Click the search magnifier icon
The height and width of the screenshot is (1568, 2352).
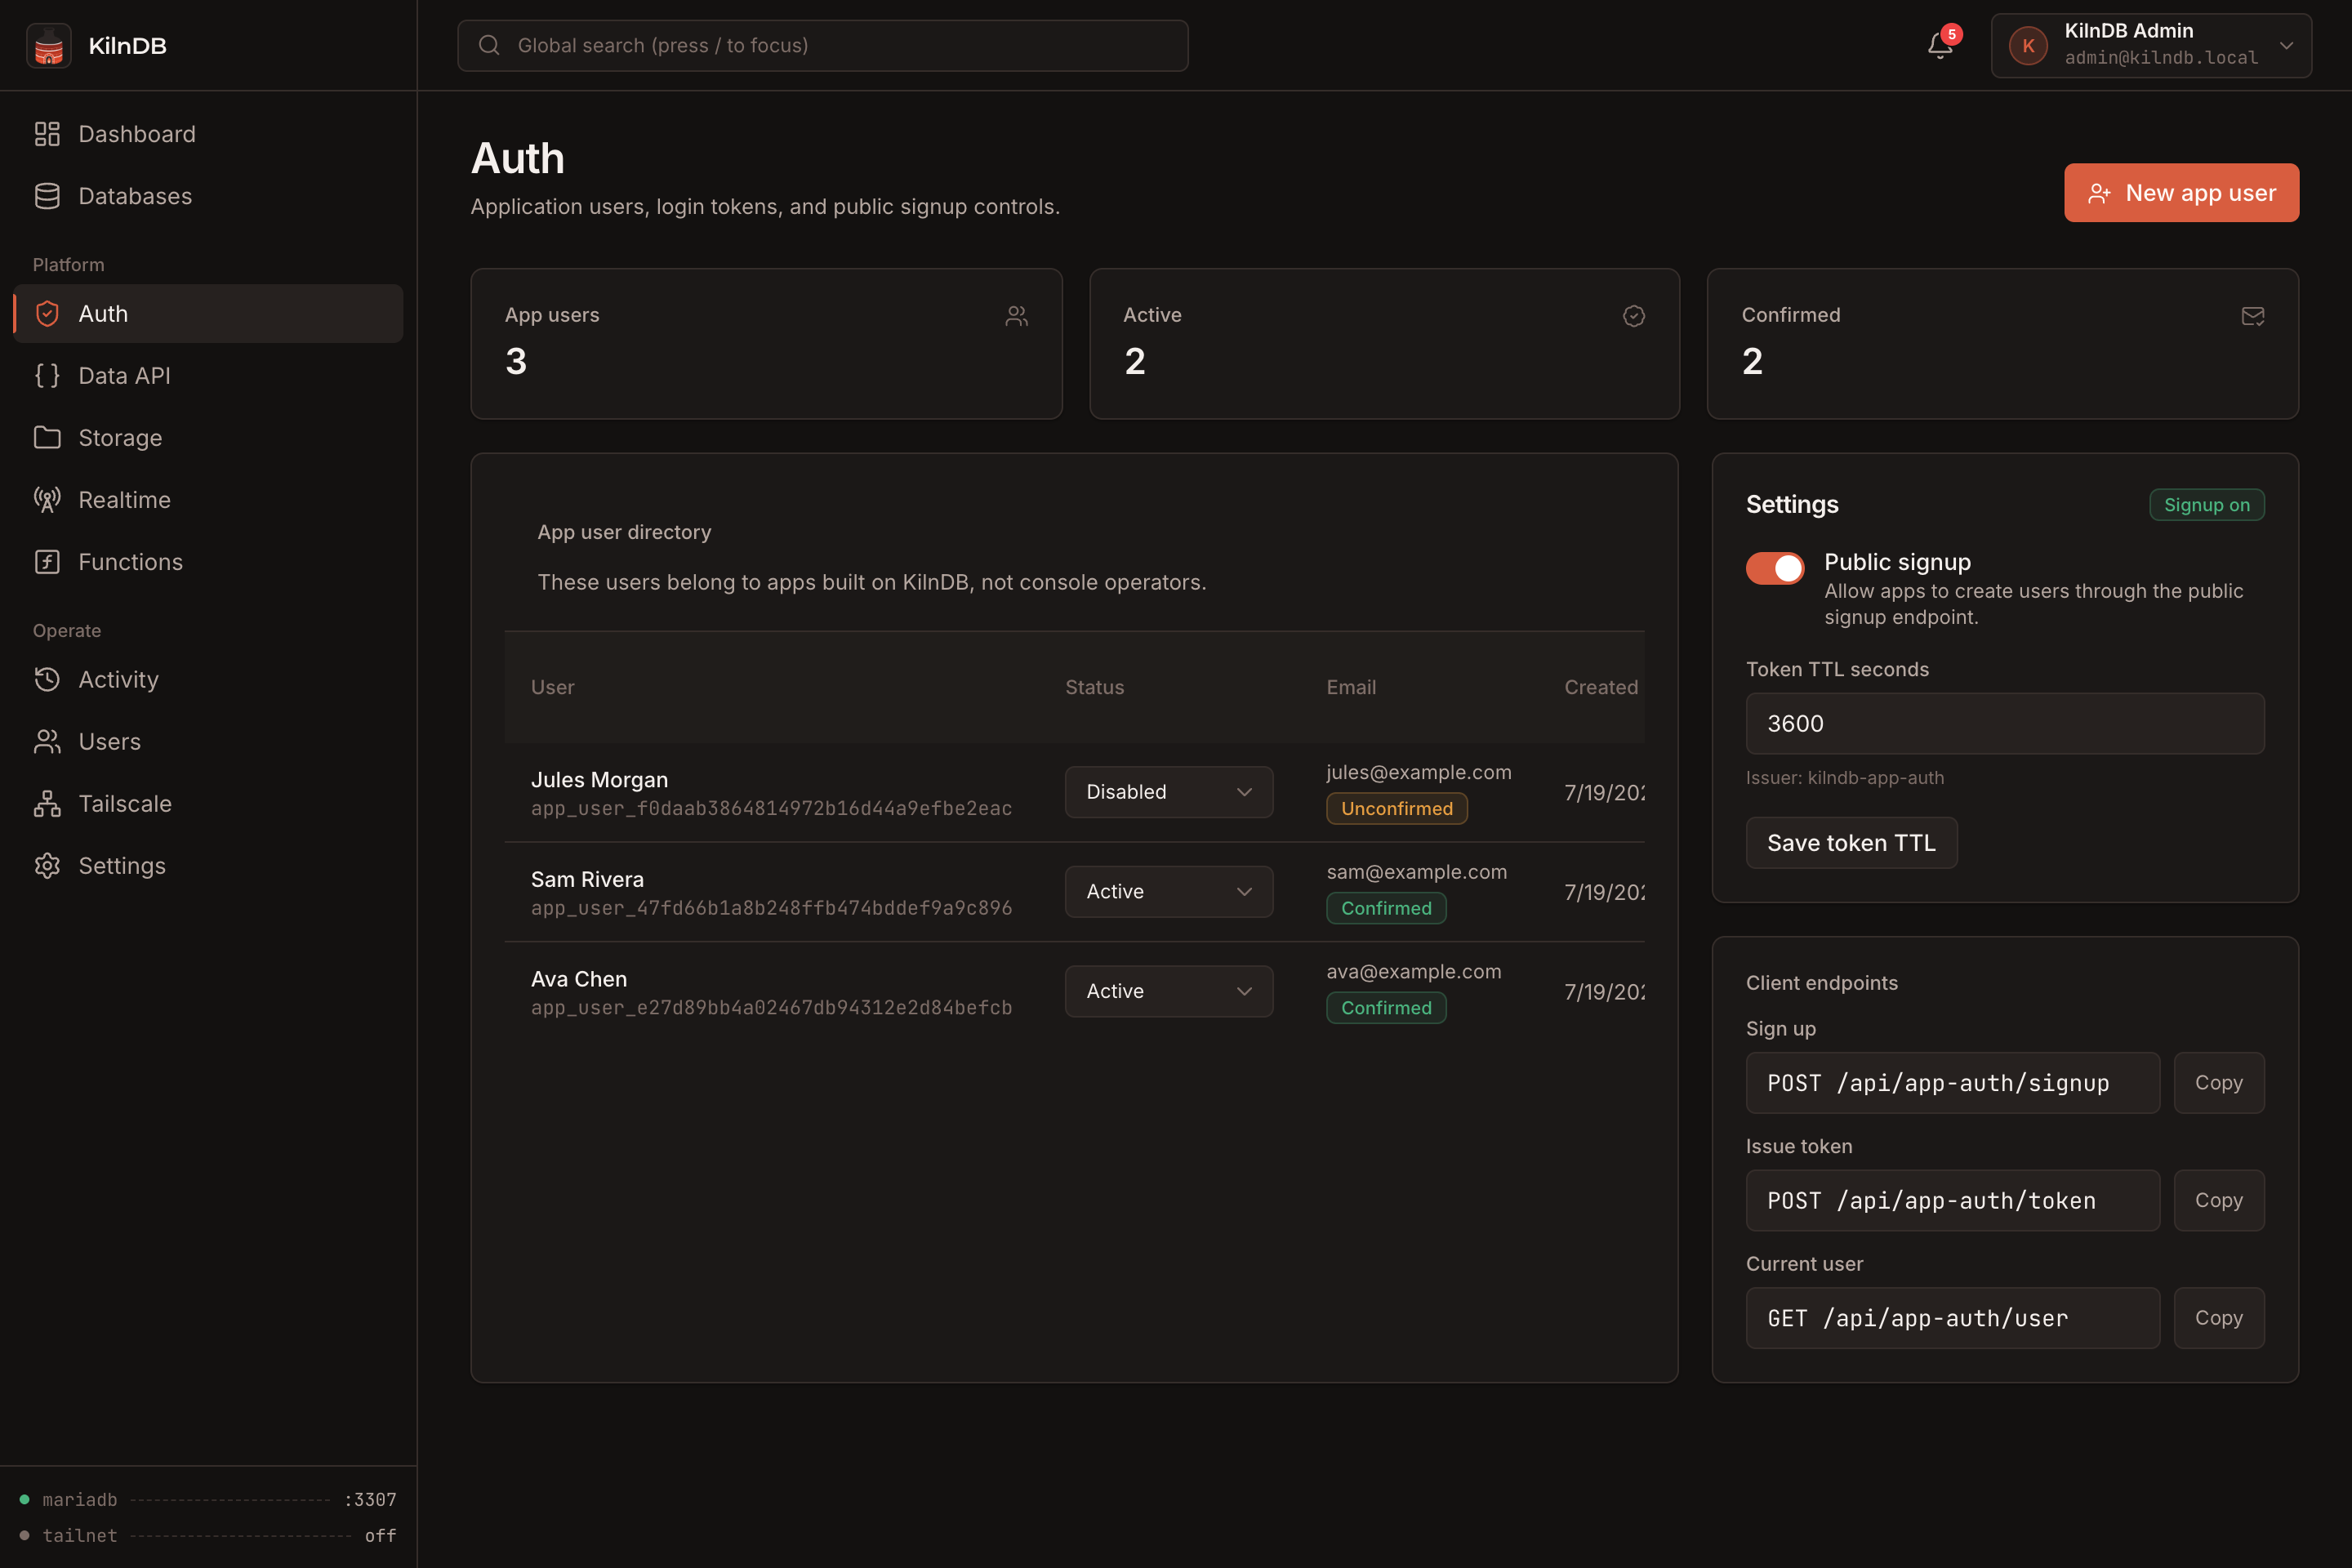pyautogui.click(x=489, y=45)
